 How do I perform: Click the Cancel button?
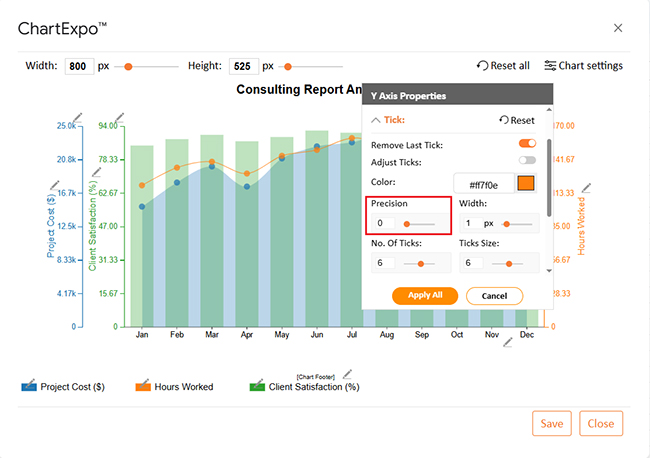click(494, 296)
